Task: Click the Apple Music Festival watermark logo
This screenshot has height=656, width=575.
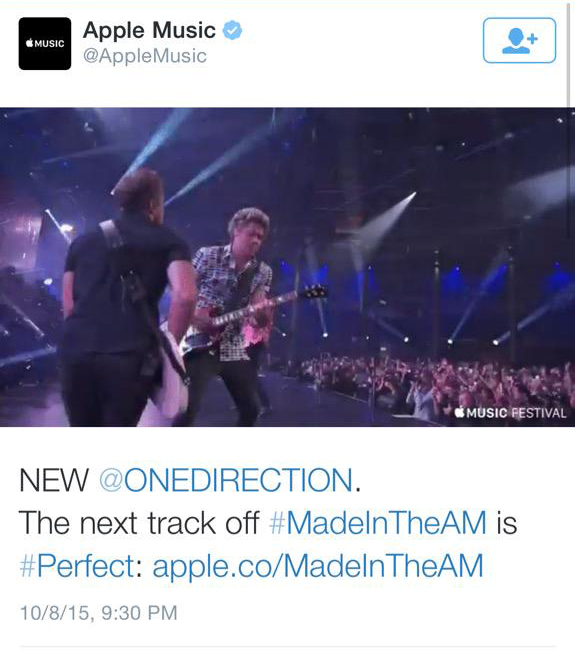Action: point(511,413)
